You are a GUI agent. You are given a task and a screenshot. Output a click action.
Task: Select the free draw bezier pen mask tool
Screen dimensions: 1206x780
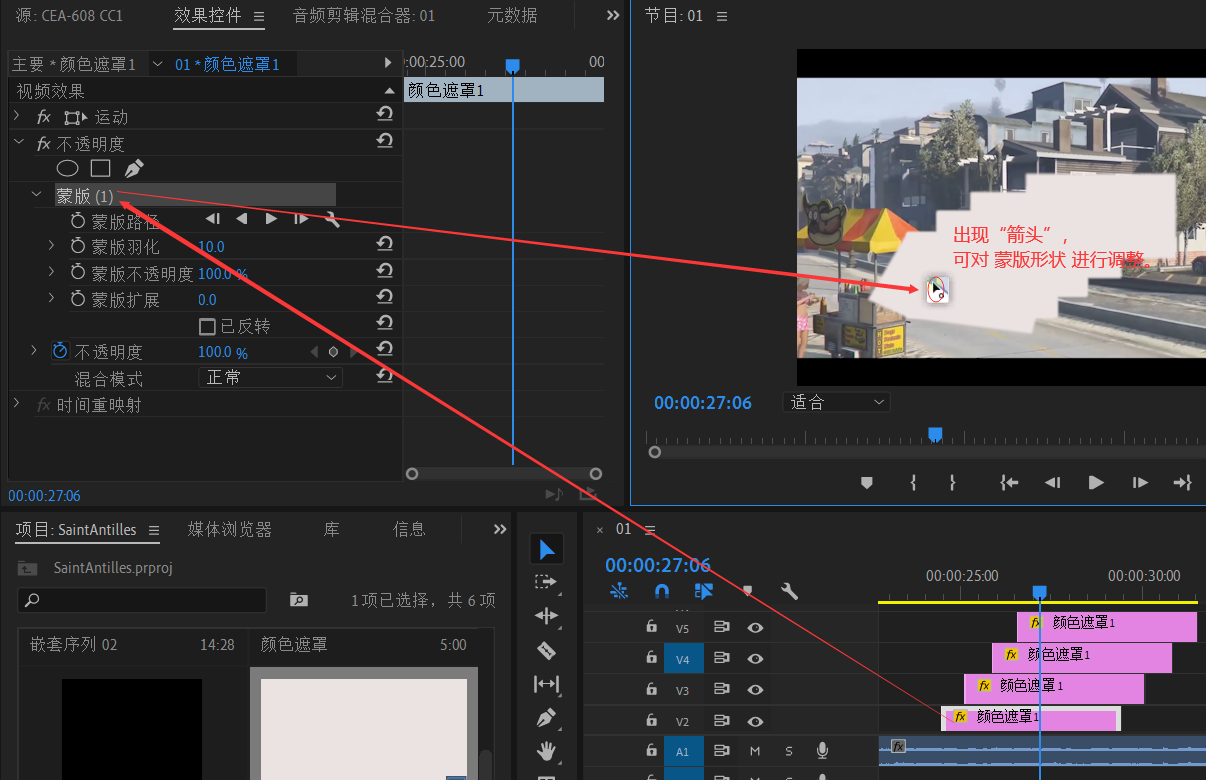pos(133,169)
